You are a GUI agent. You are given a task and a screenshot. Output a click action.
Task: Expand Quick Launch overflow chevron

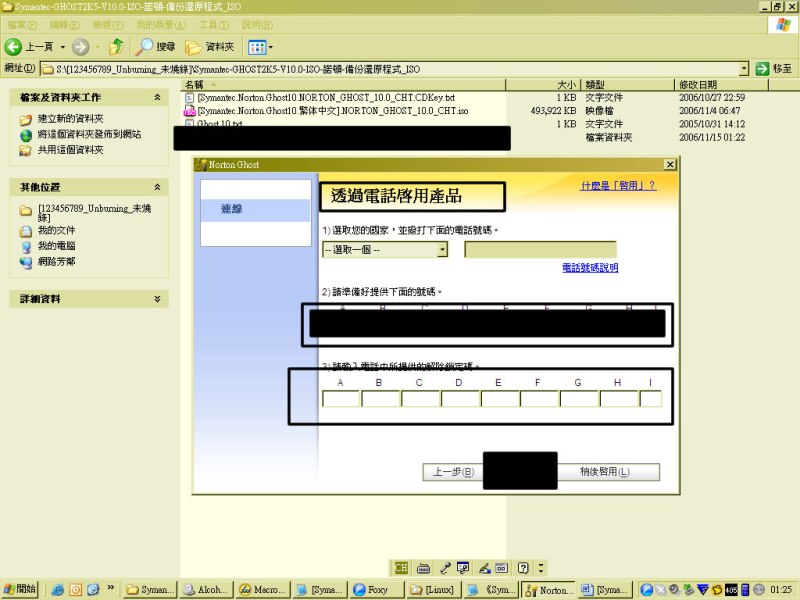(x=110, y=588)
